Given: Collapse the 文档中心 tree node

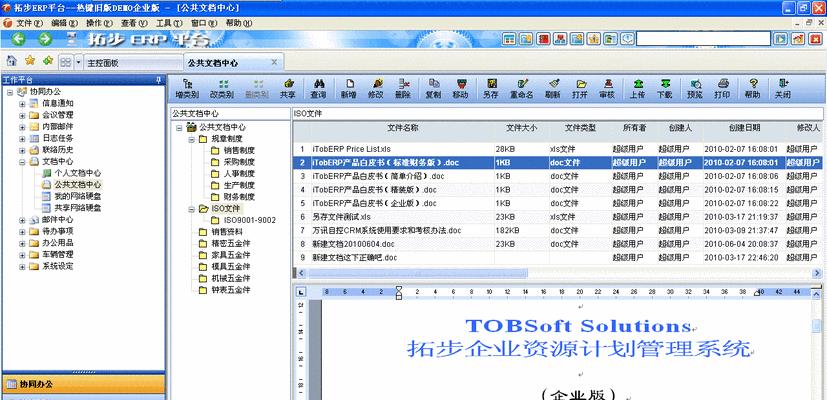Looking at the screenshot, I should pyautogui.click(x=22, y=162).
